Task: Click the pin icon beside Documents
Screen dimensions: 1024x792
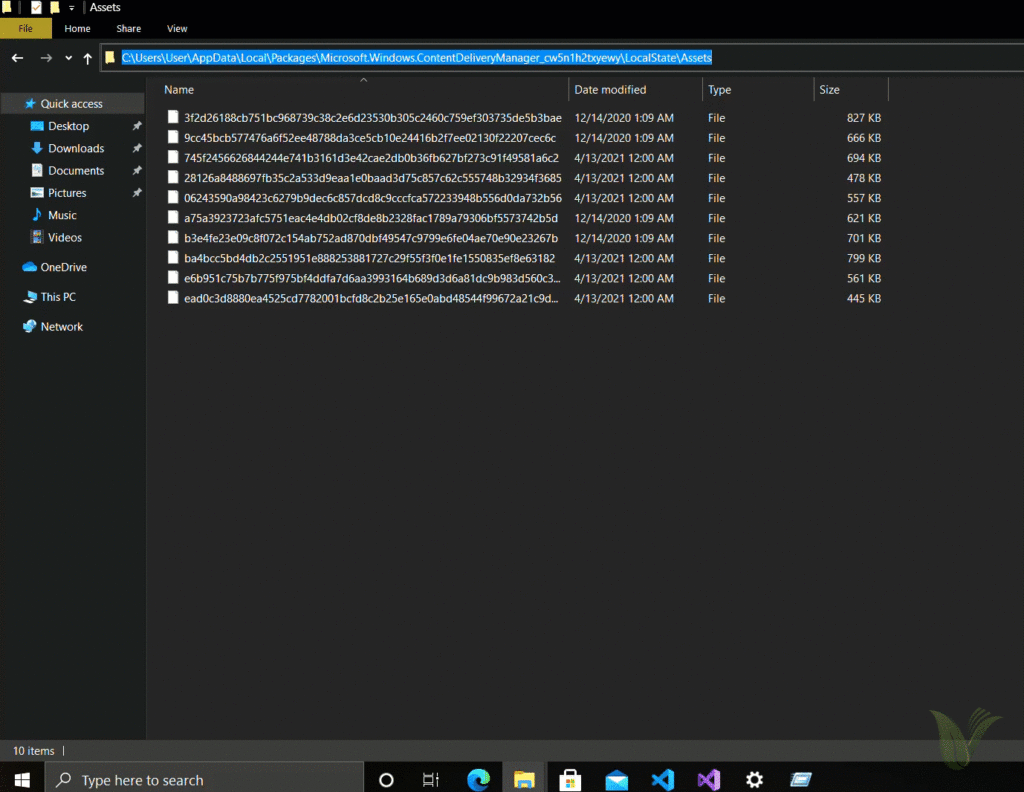Action: coord(136,170)
